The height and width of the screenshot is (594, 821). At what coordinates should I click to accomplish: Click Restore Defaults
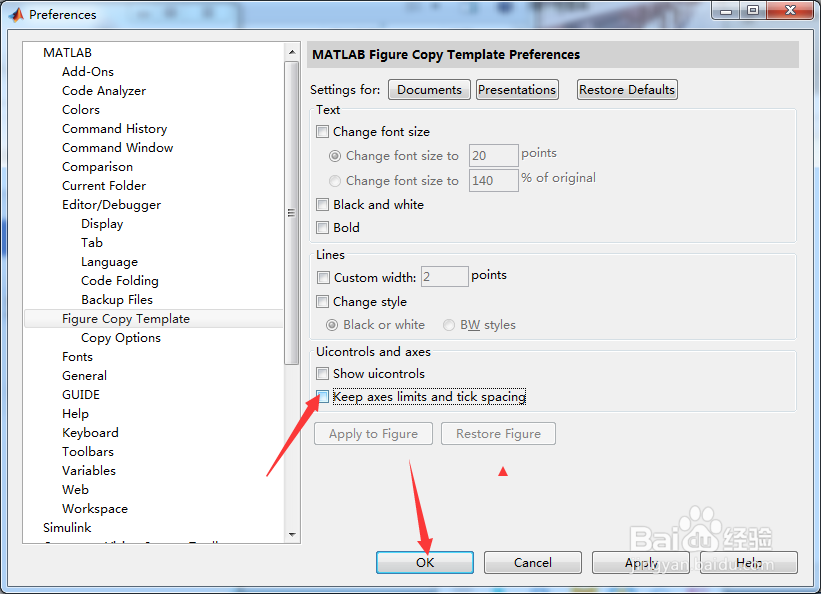(627, 89)
